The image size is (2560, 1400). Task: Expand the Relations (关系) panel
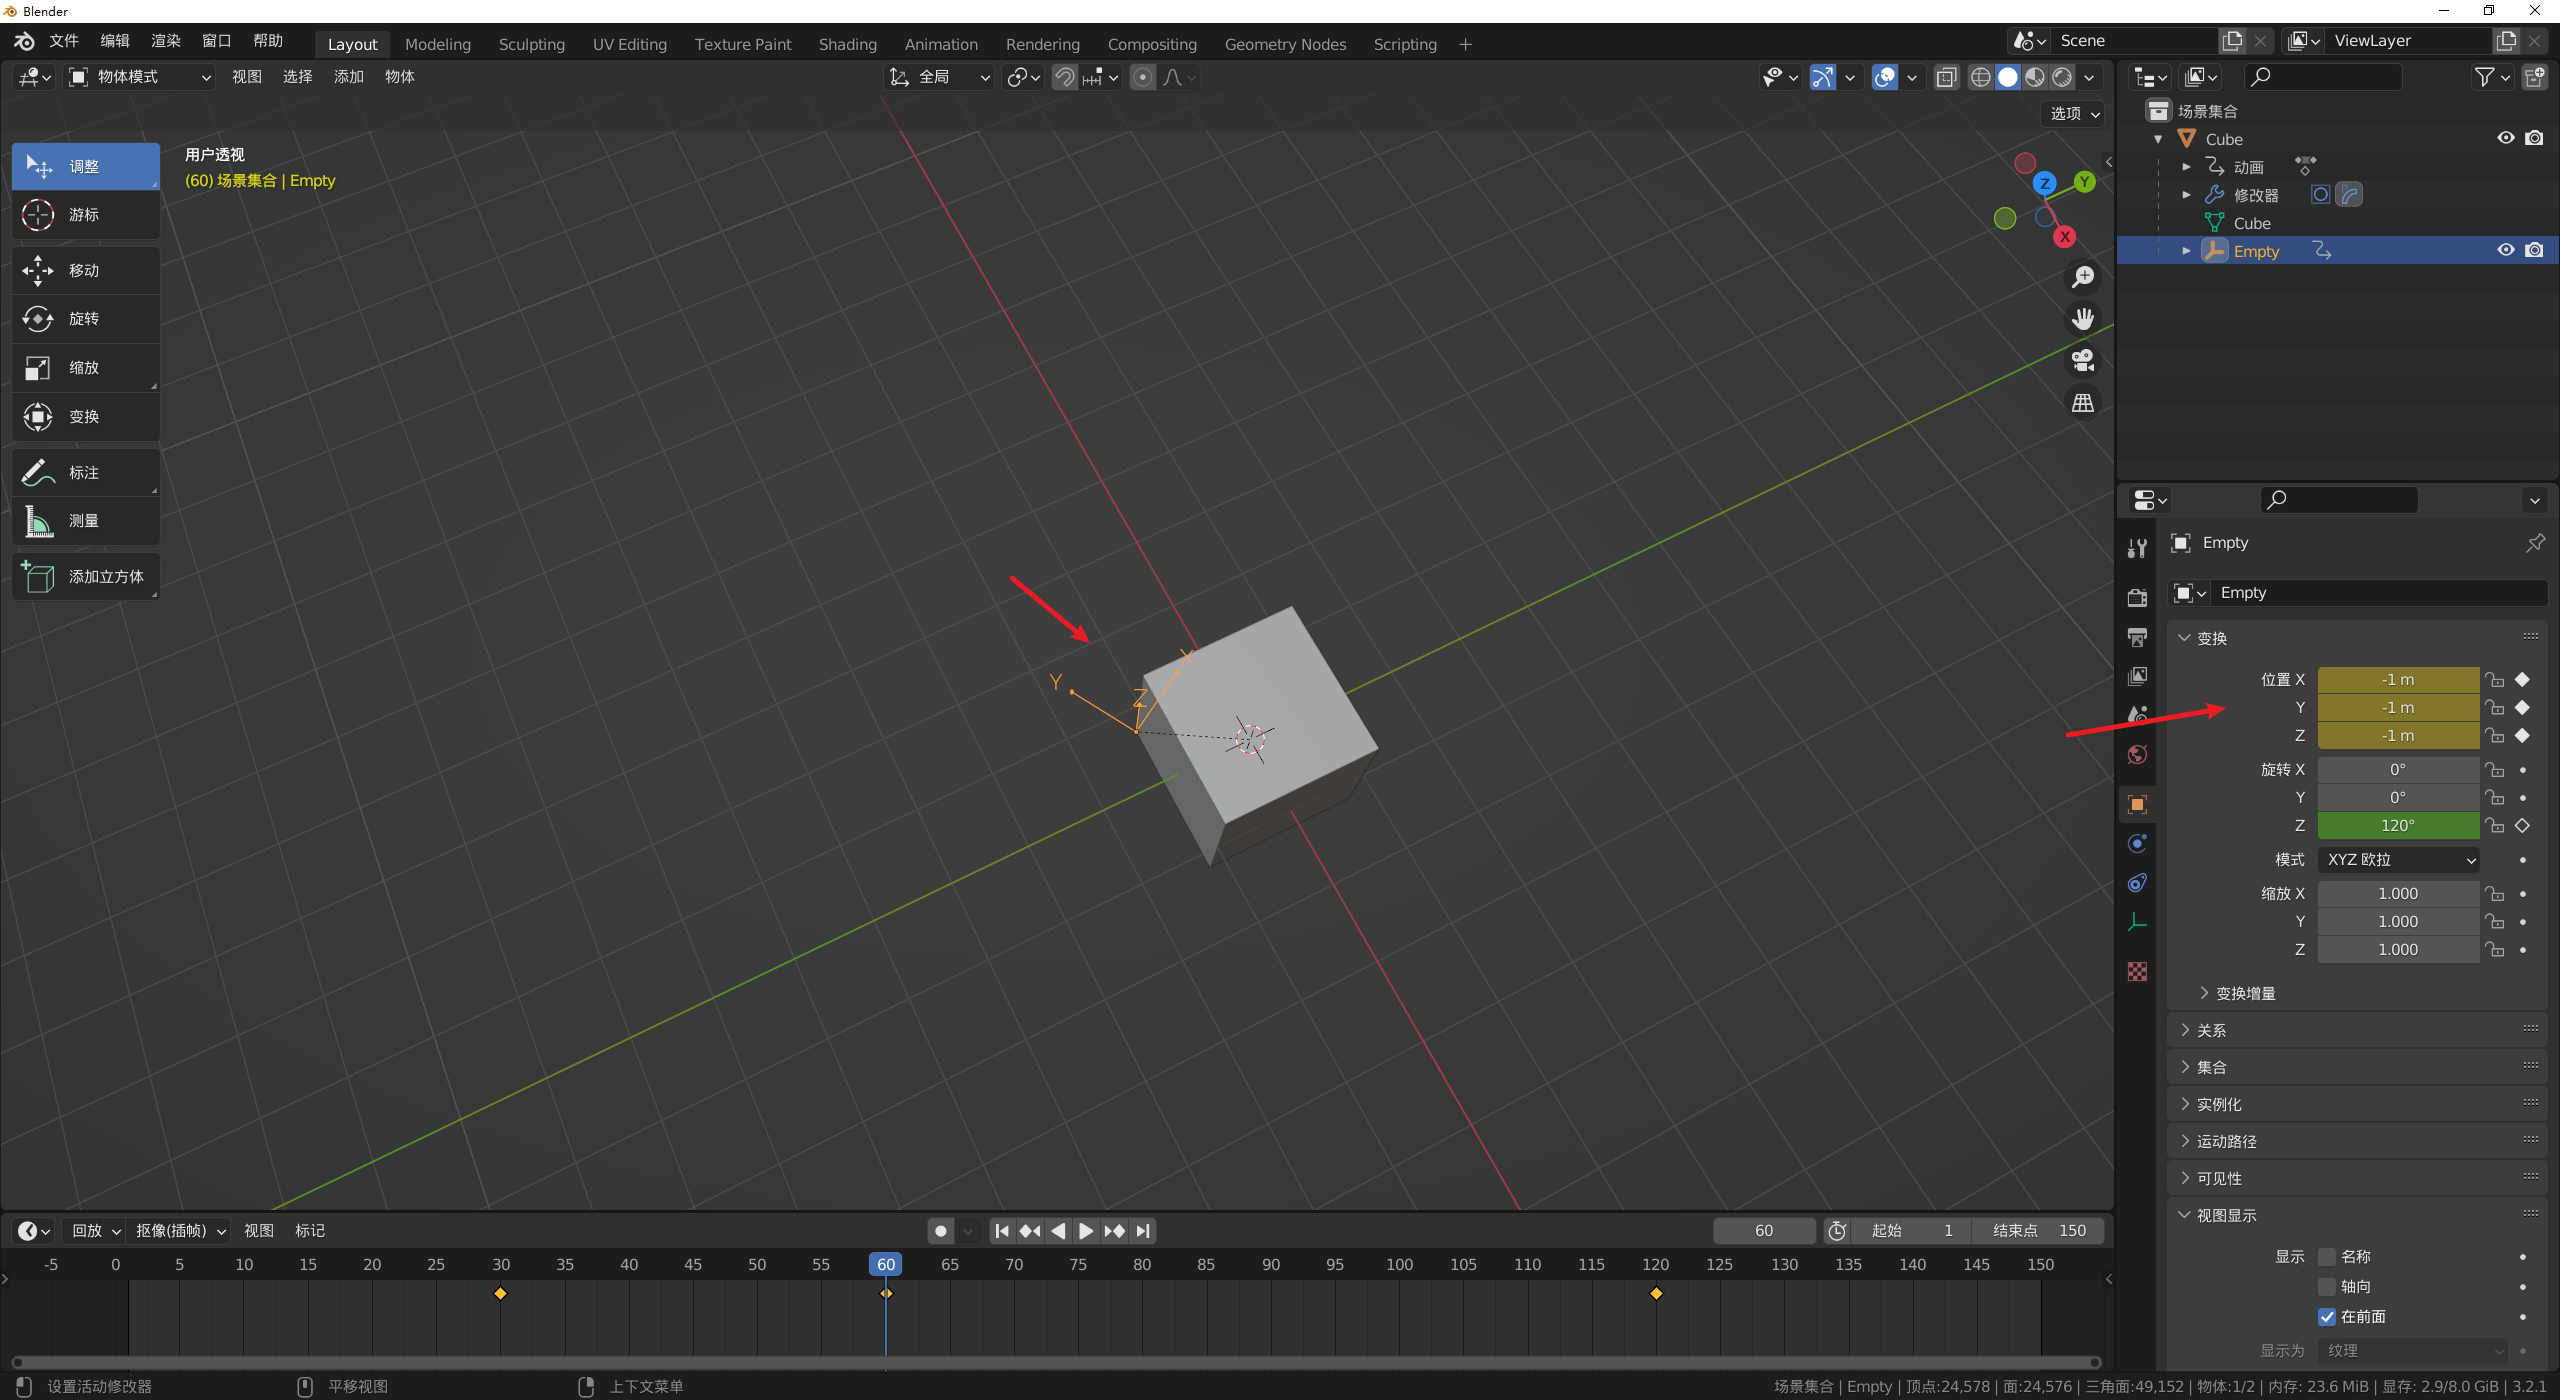click(2211, 1030)
